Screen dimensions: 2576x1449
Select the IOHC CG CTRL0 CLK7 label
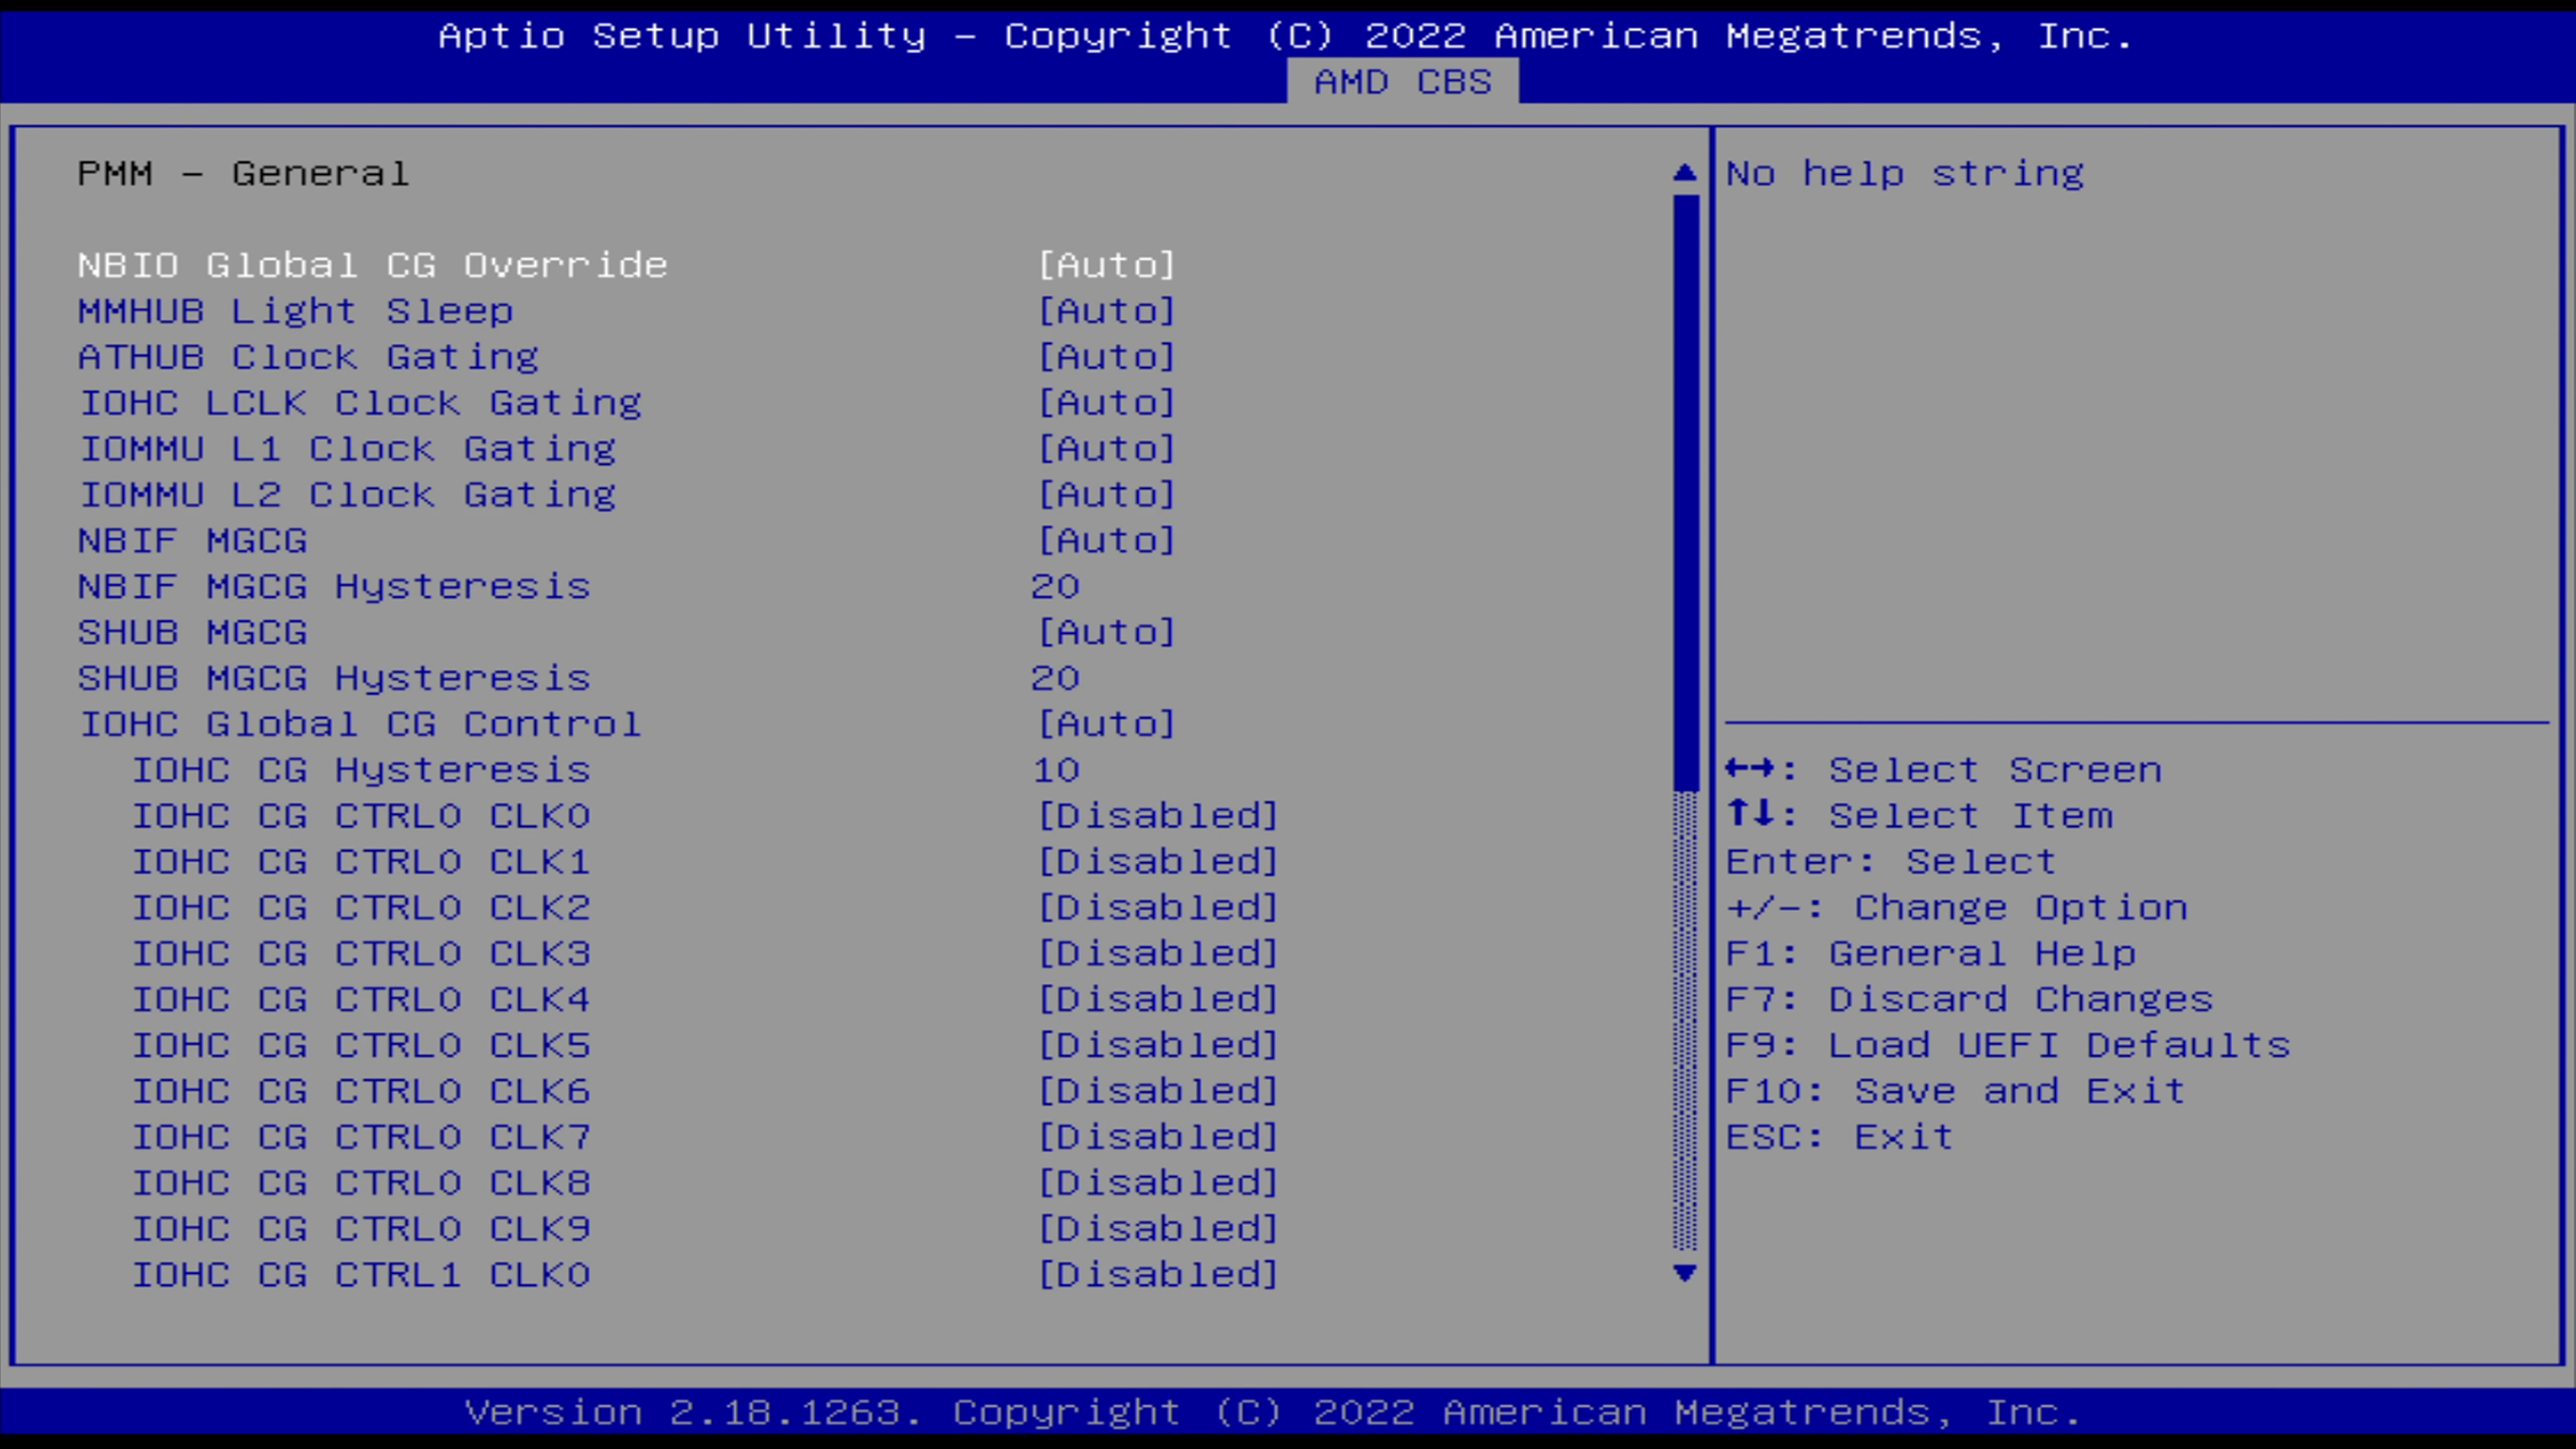click(361, 1138)
